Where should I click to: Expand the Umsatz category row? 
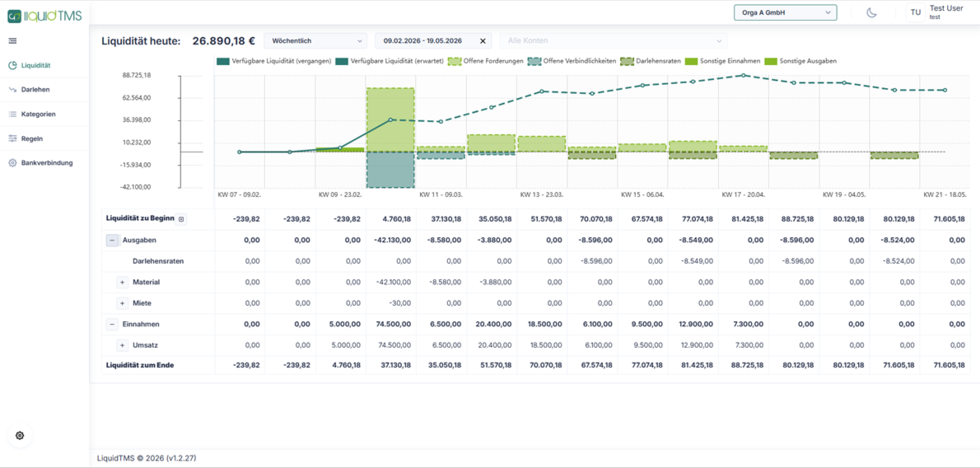point(122,346)
